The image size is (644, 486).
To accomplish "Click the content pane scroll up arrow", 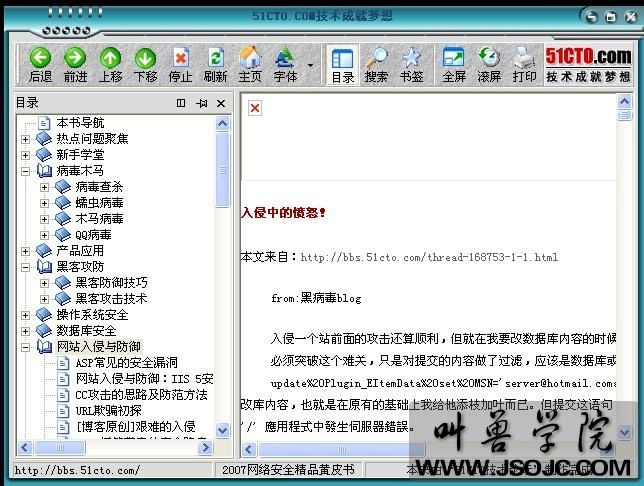I will [x=624, y=101].
